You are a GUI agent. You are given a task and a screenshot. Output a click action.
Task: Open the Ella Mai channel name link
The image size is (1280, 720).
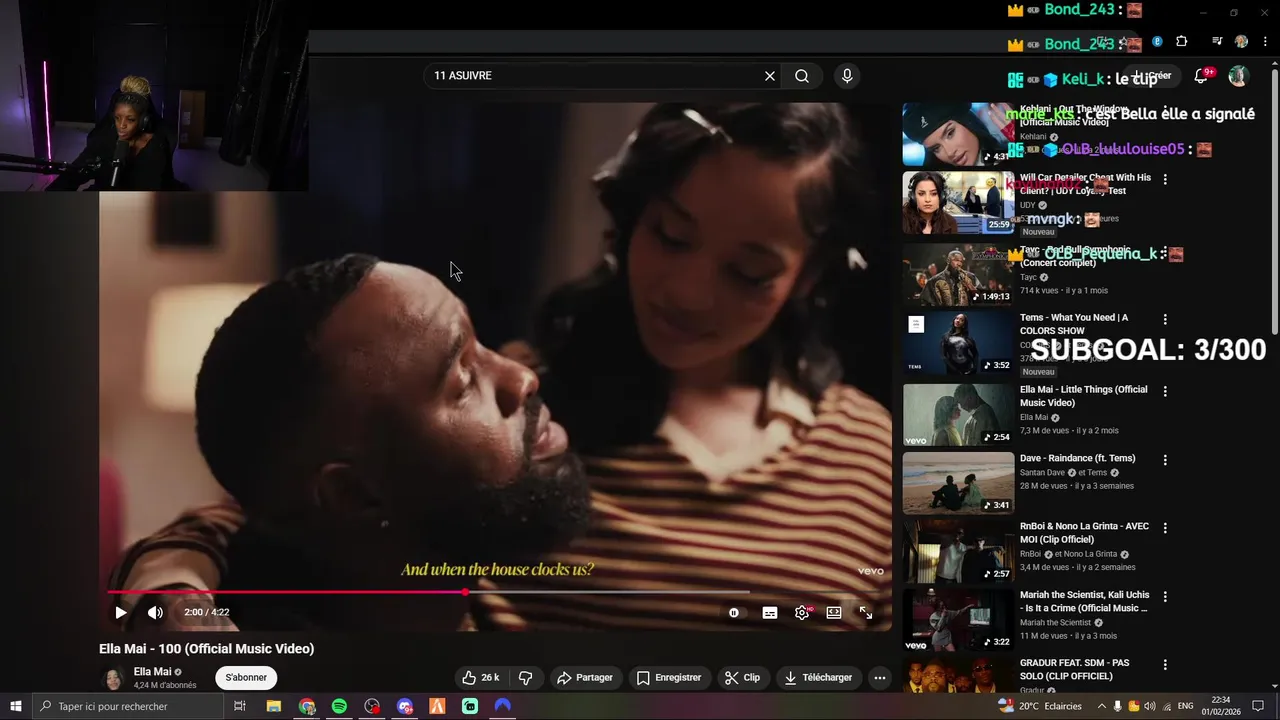(153, 672)
